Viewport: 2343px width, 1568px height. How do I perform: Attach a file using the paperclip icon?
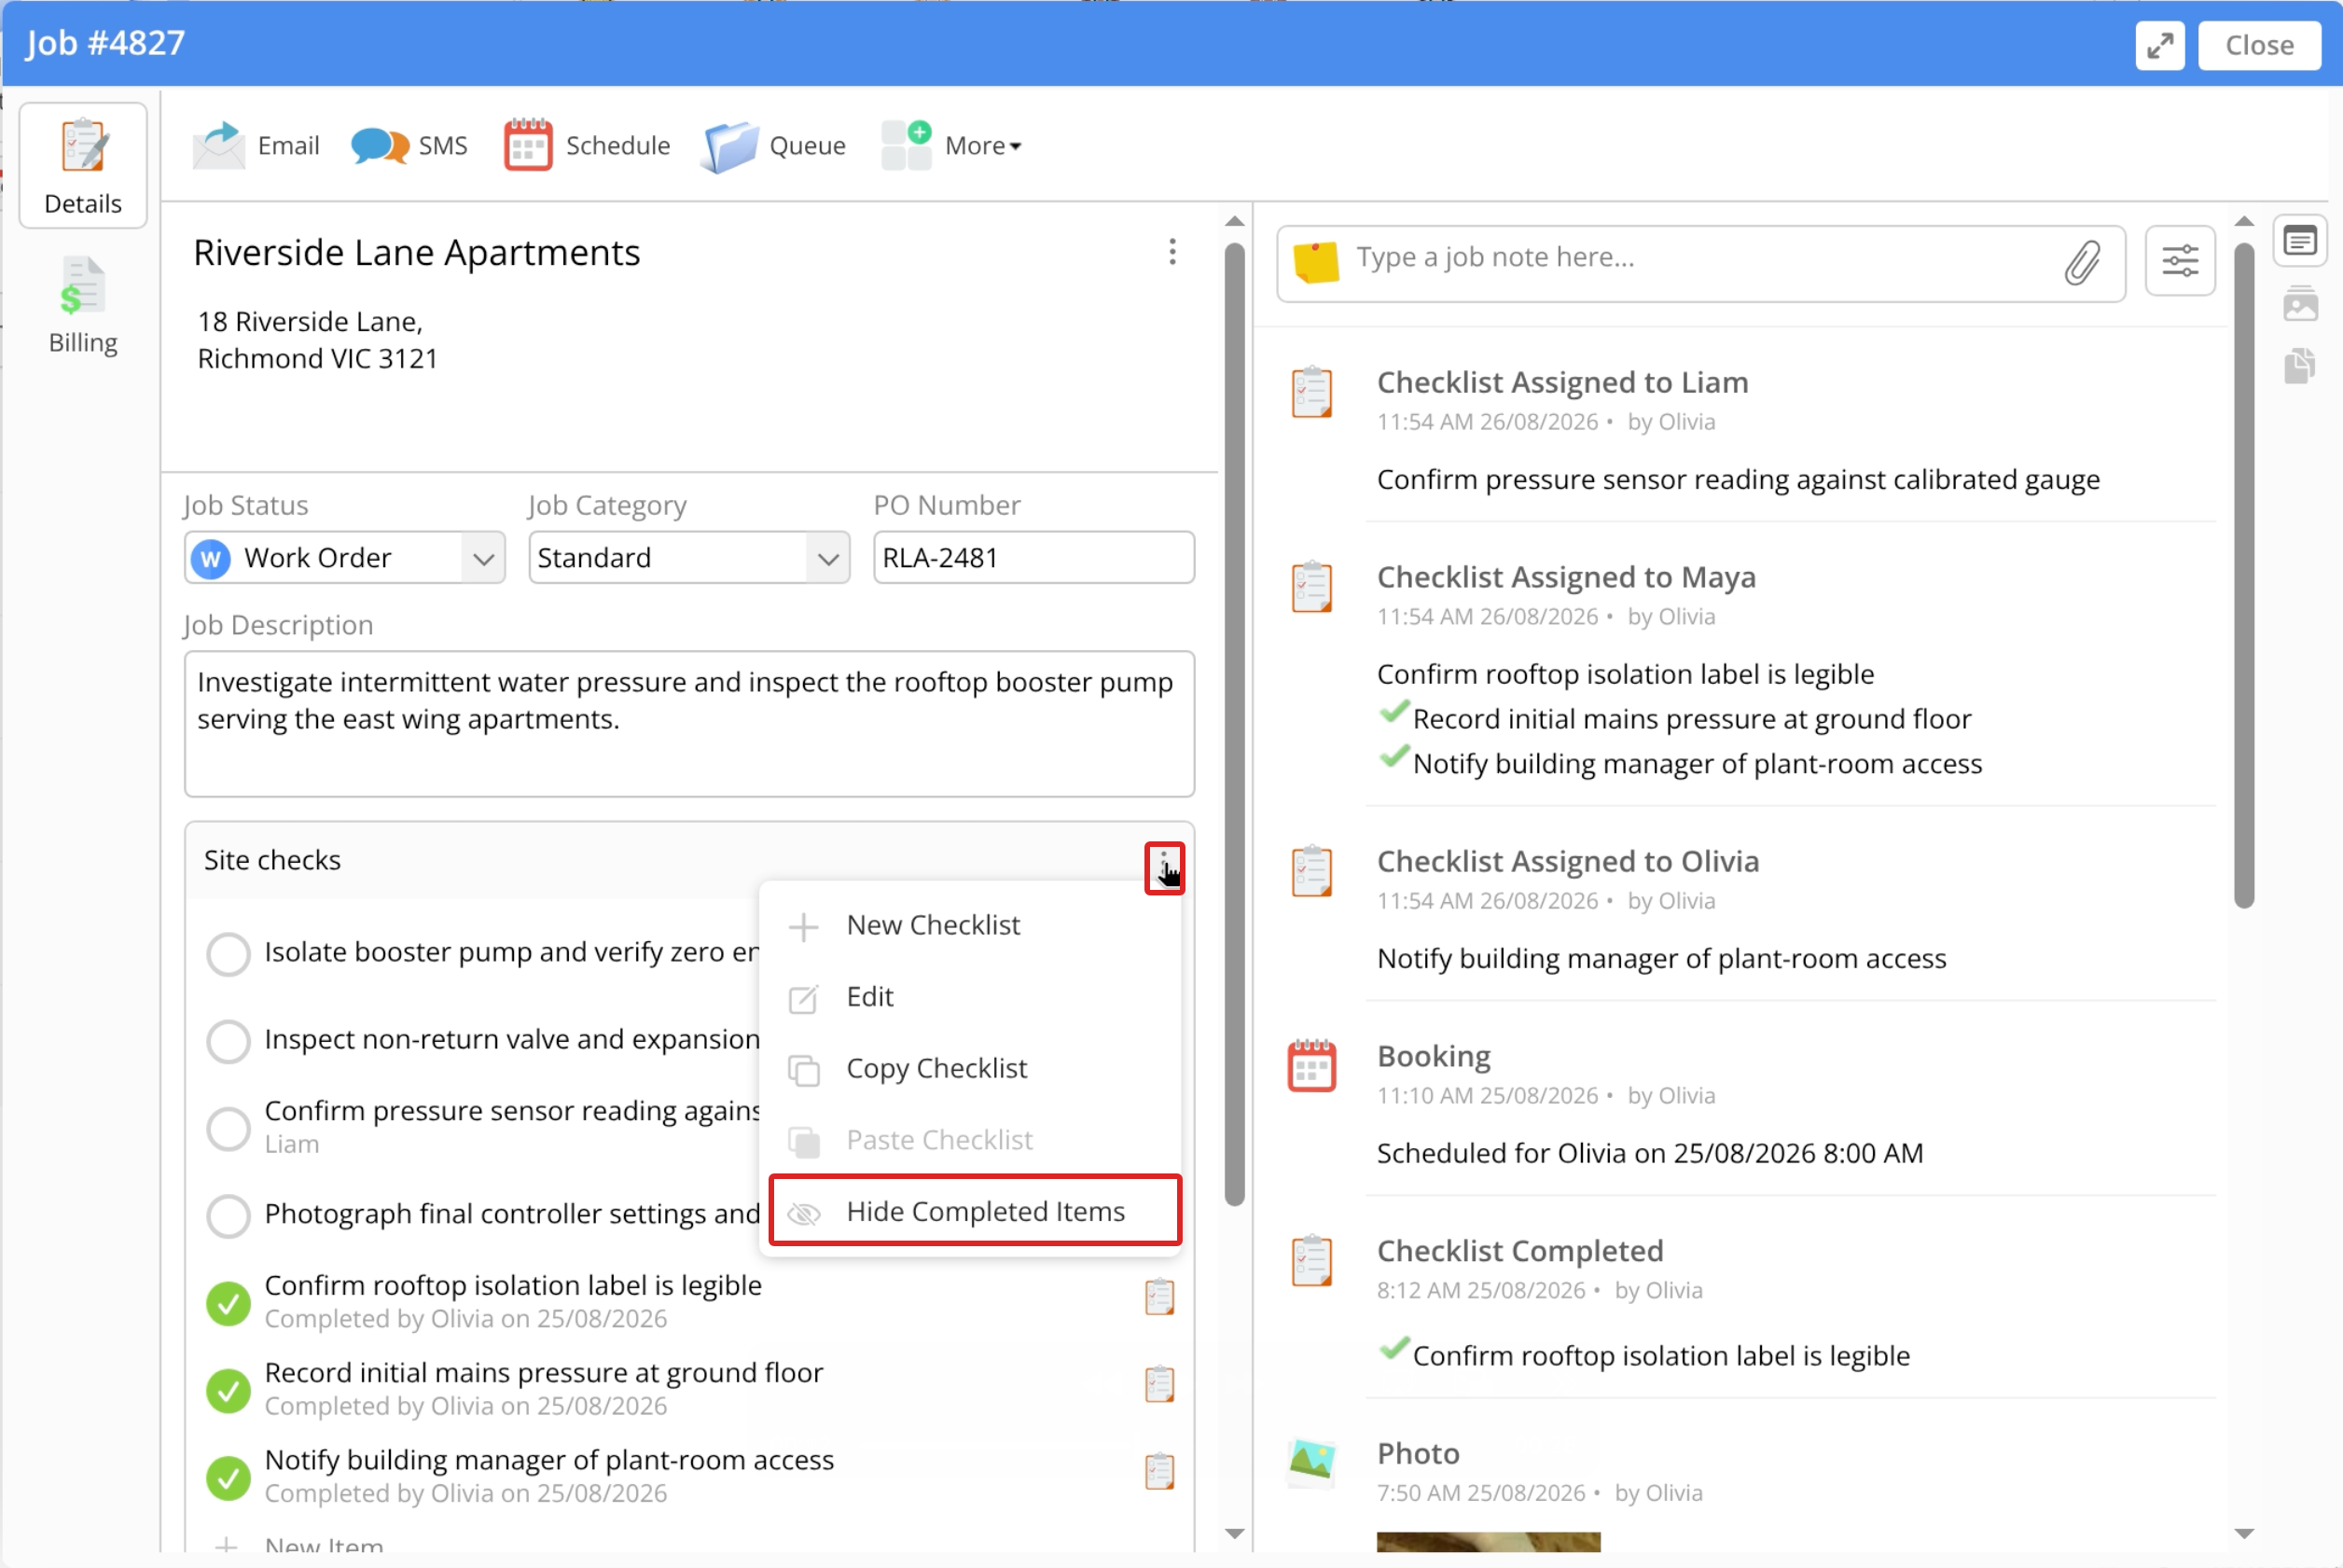pos(2082,262)
